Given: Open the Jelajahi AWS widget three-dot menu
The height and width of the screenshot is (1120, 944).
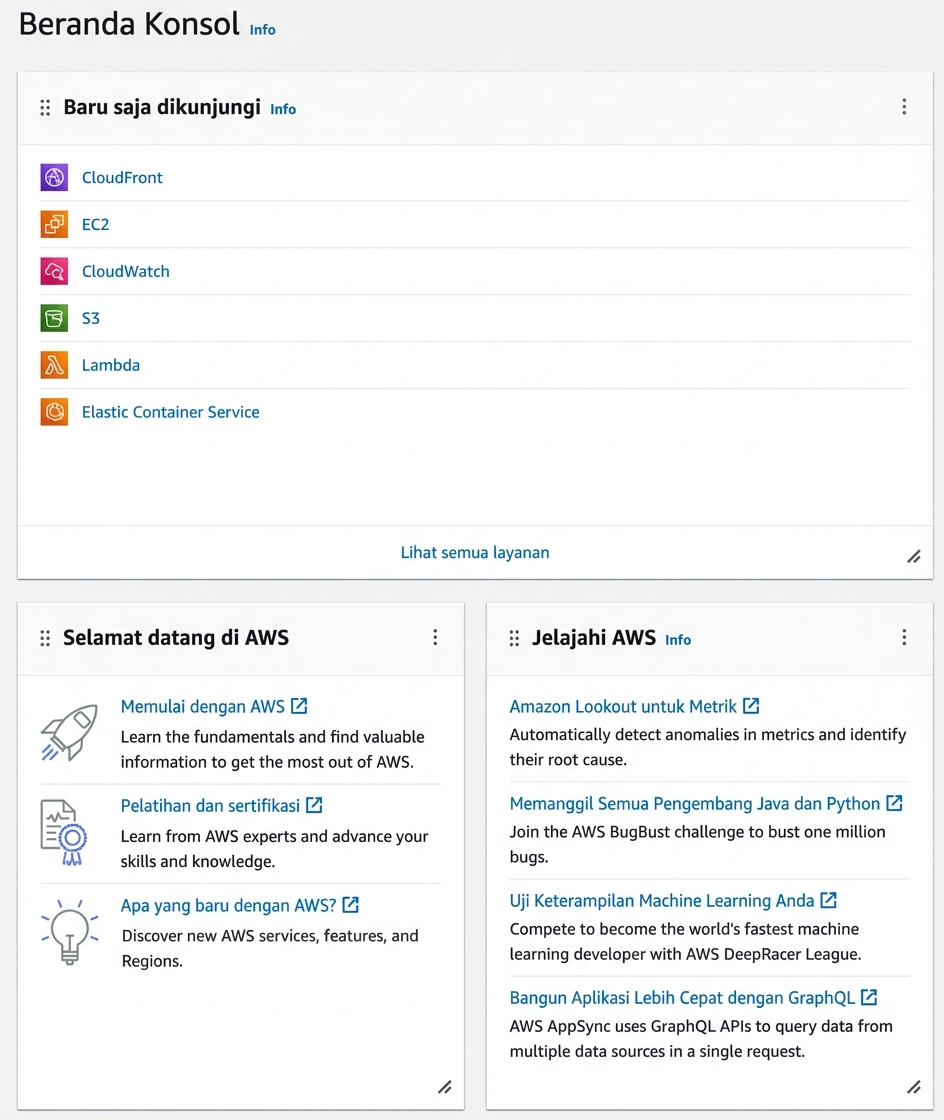Looking at the screenshot, I should [904, 637].
